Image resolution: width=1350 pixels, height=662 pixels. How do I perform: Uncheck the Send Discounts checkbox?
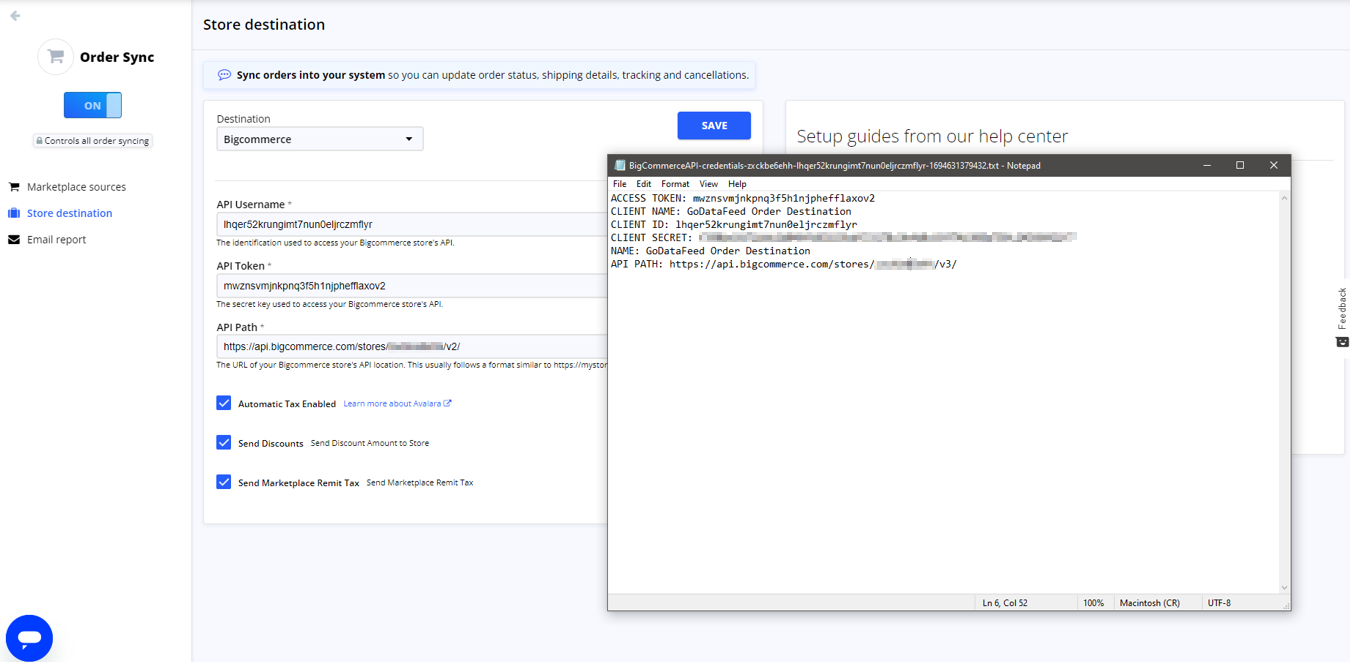point(224,442)
